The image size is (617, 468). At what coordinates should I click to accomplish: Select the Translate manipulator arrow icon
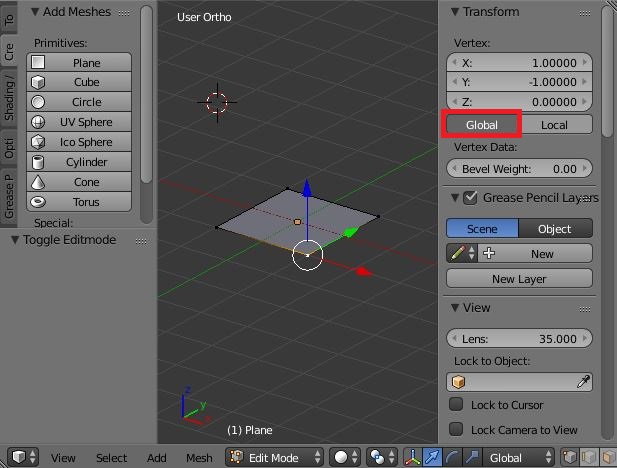pos(432,457)
